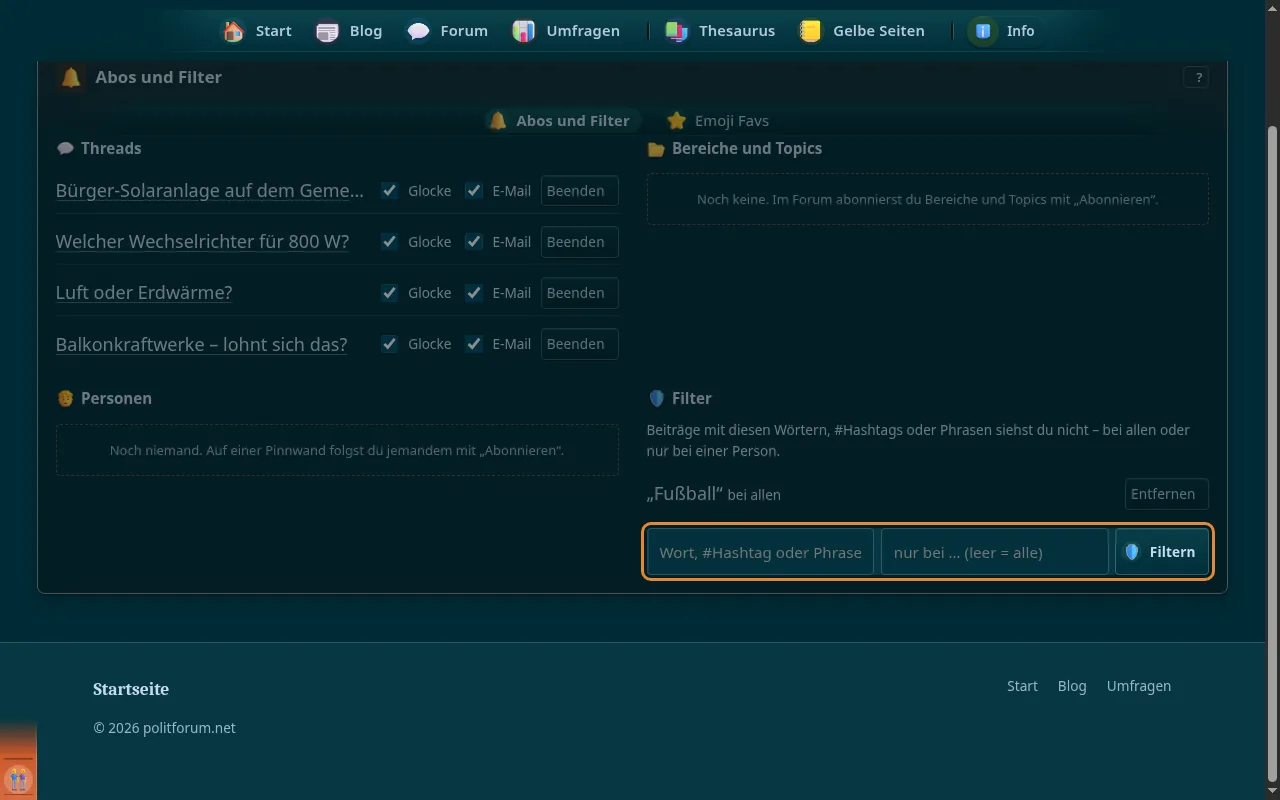Toggle Glocke checkbox for Luft oder Erdwärme
Screen dimensions: 1280x800
390,293
